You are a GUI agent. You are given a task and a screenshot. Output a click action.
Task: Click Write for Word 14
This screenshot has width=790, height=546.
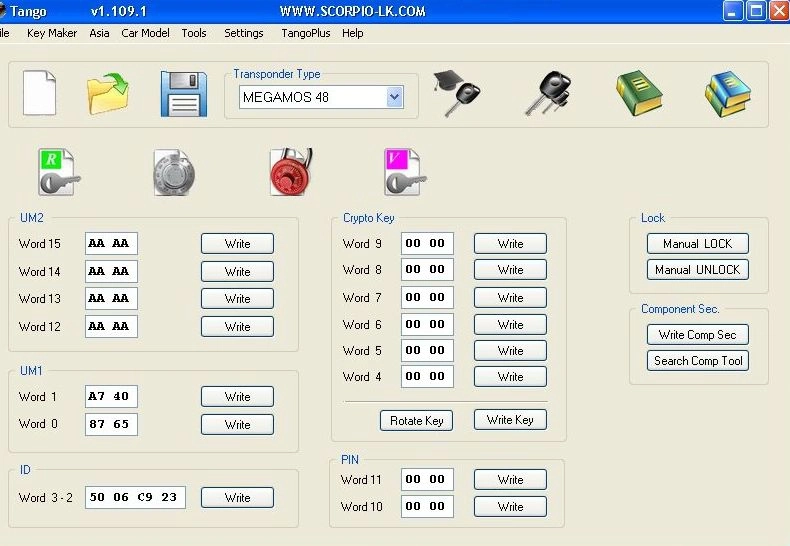click(237, 272)
